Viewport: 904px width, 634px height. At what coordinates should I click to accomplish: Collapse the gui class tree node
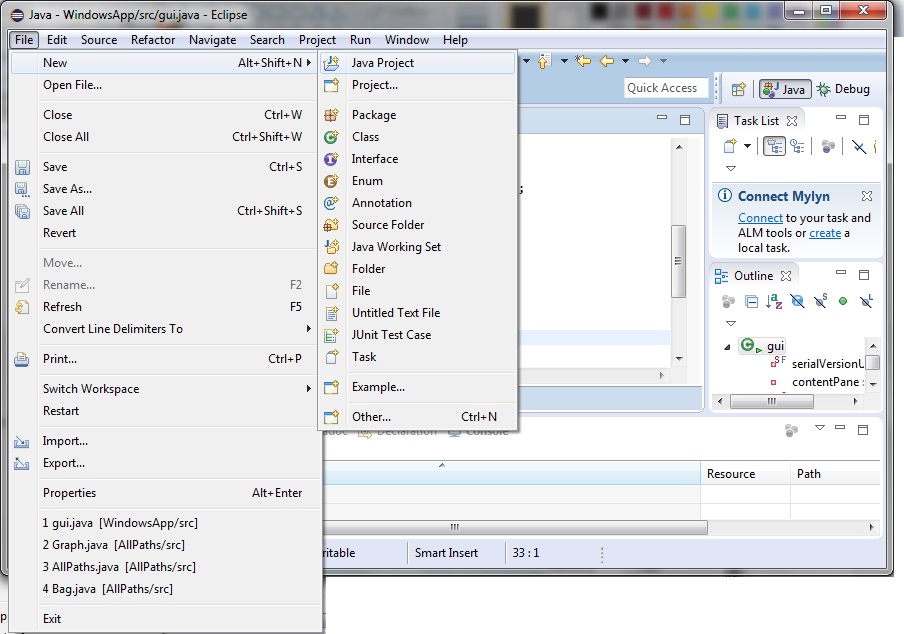[x=728, y=346]
